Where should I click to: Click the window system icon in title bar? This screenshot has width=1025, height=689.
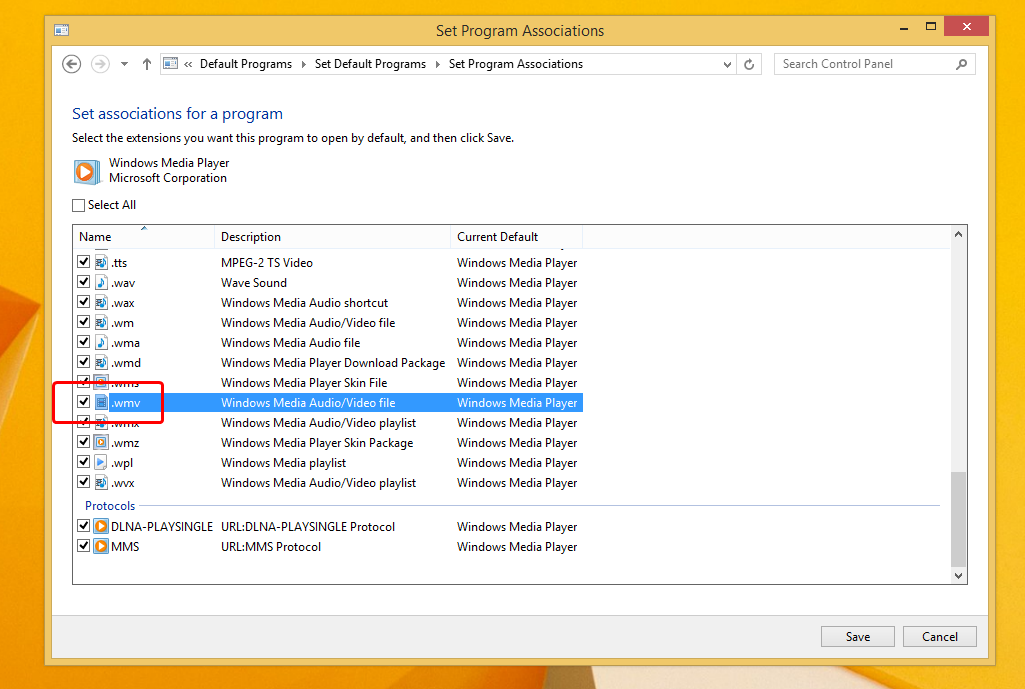(61, 30)
